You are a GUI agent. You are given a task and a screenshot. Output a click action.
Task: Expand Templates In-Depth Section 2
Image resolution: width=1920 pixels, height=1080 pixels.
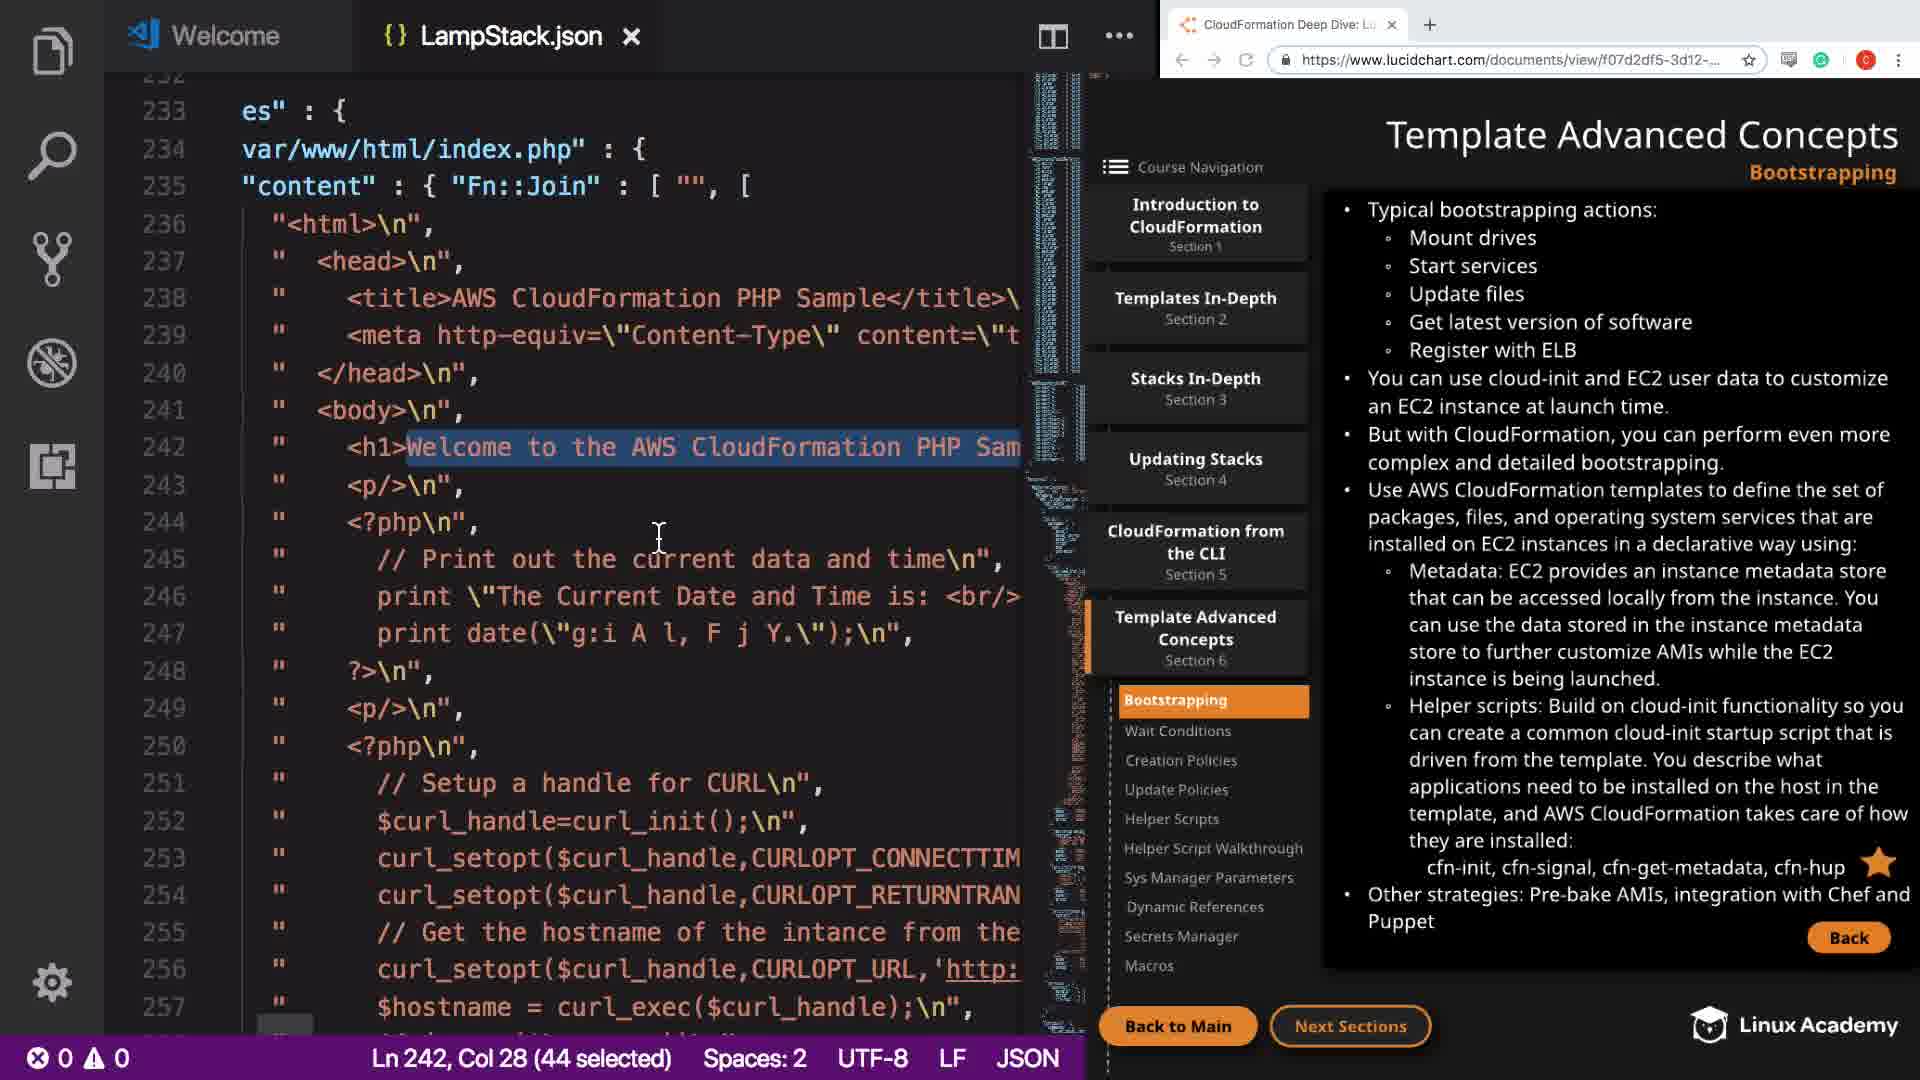(1195, 308)
